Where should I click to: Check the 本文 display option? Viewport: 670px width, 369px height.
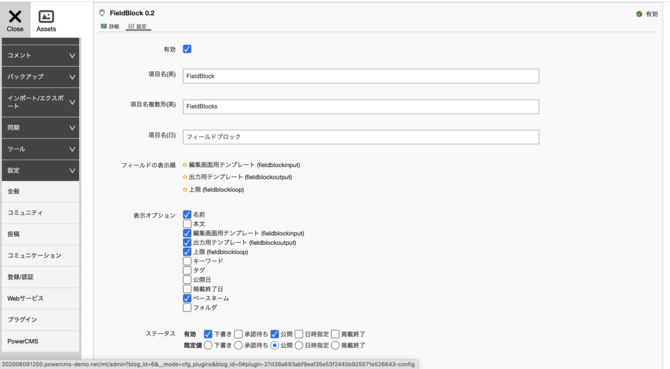(x=187, y=223)
